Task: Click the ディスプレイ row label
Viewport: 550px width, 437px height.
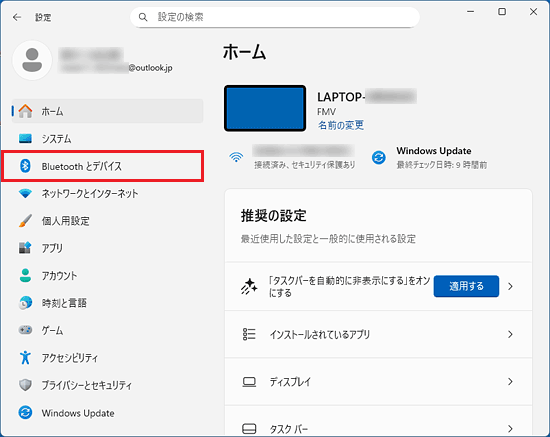Action: (x=290, y=382)
